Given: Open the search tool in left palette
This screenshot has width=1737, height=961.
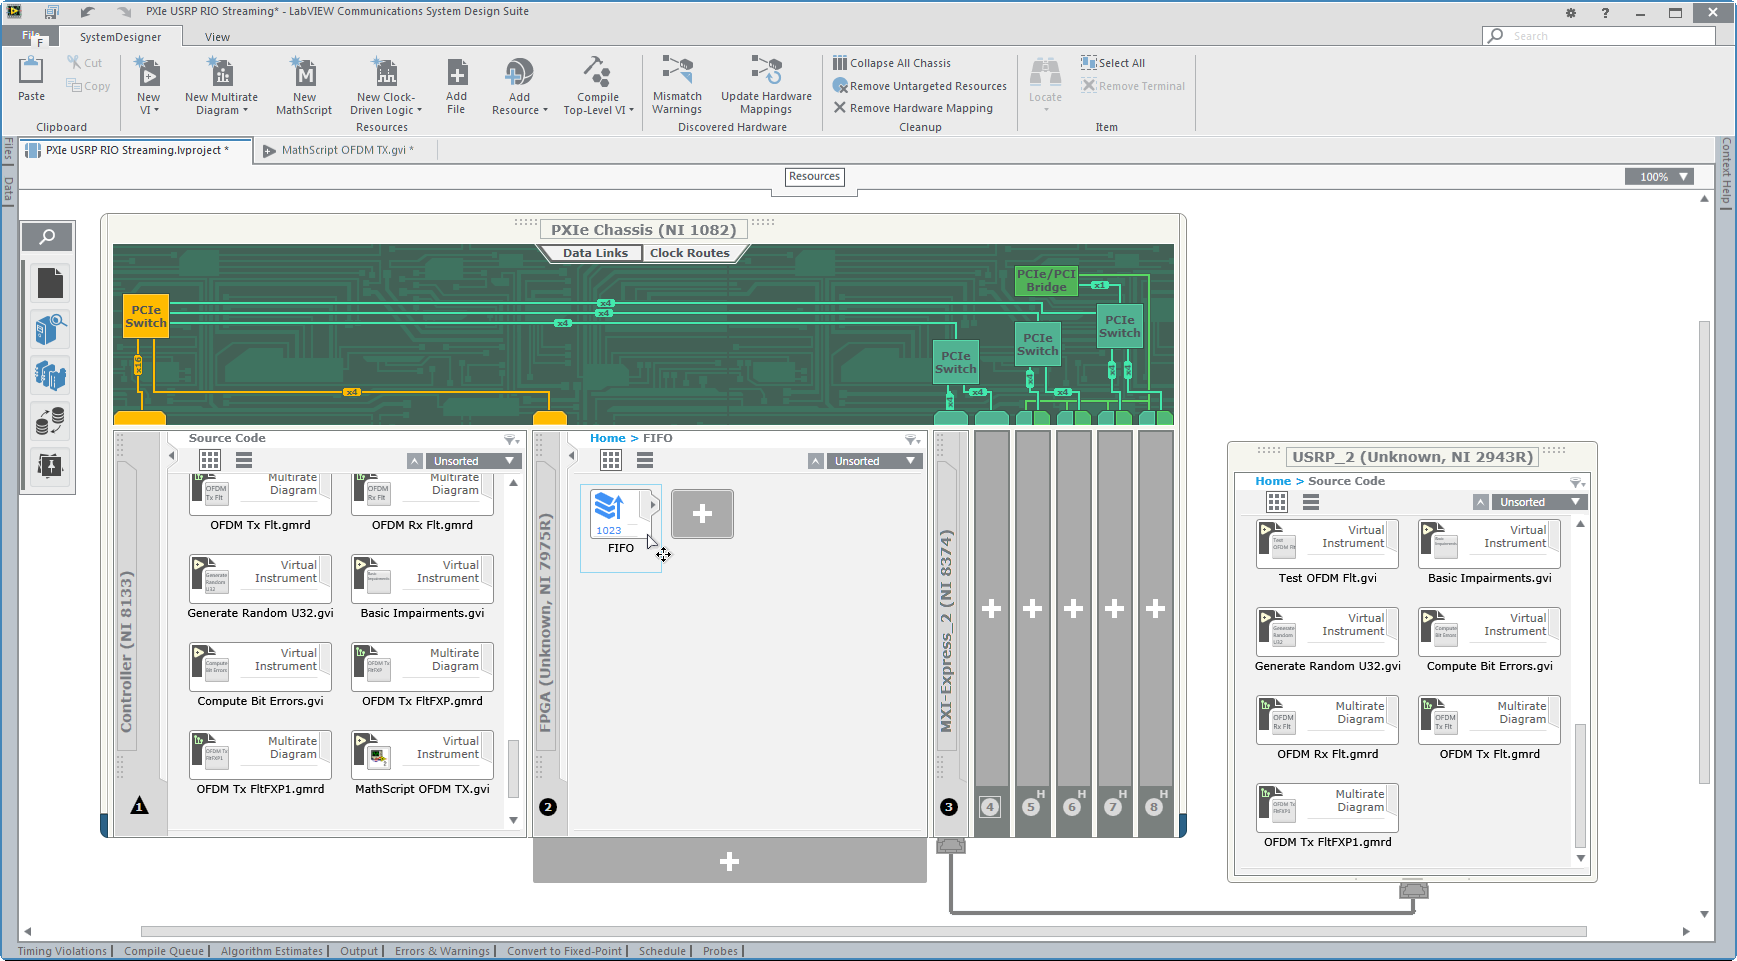Looking at the screenshot, I should (x=47, y=237).
